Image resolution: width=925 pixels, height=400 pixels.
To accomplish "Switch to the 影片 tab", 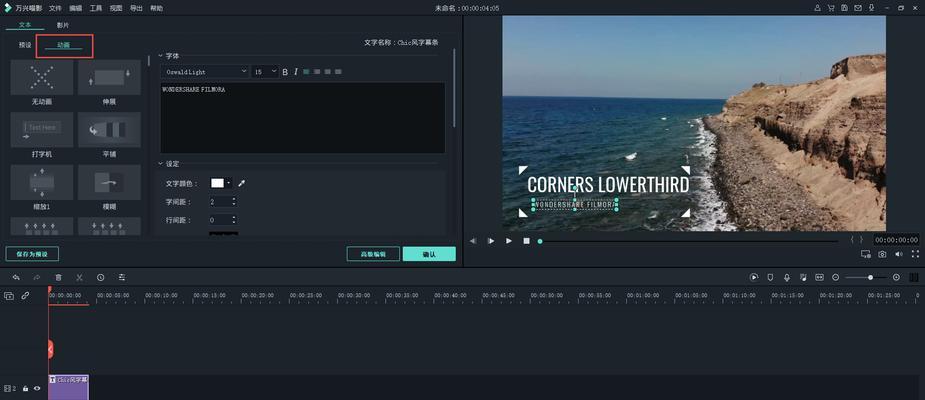I will (x=63, y=25).
